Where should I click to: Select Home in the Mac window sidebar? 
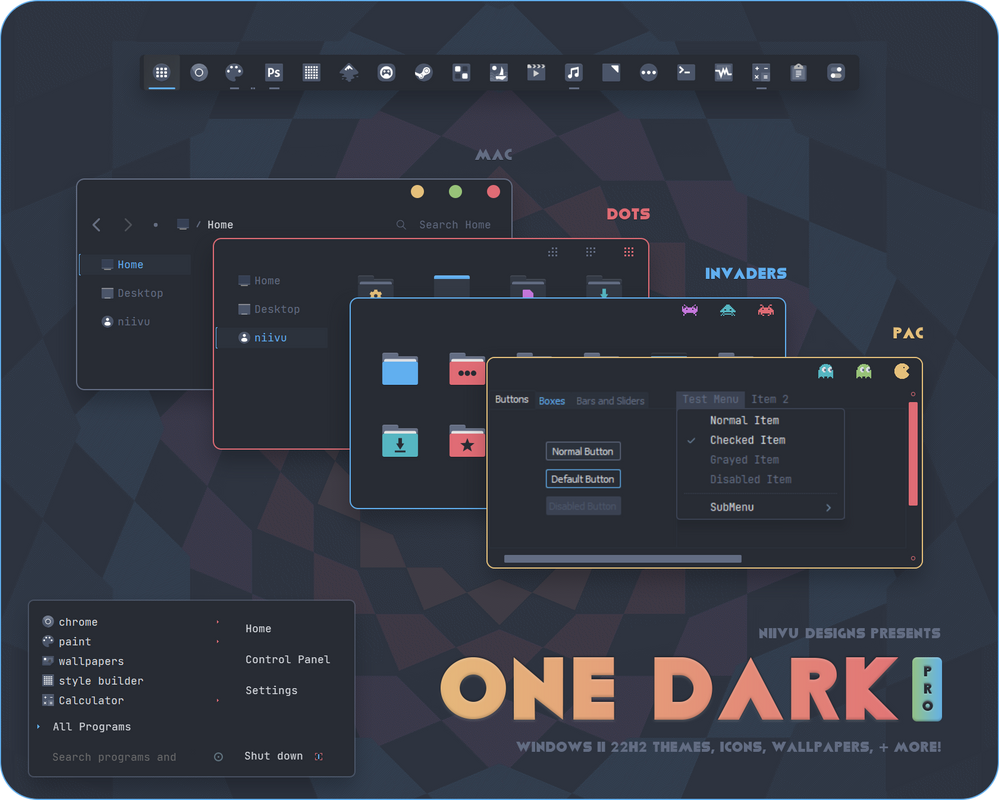pyautogui.click(x=135, y=264)
